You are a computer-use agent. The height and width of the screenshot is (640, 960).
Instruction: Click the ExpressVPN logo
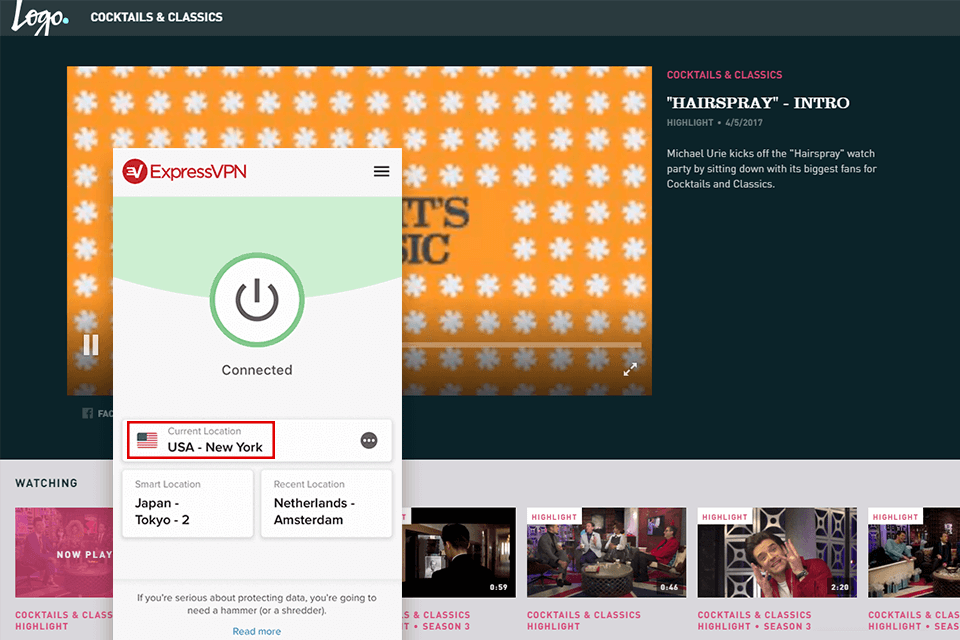184,171
